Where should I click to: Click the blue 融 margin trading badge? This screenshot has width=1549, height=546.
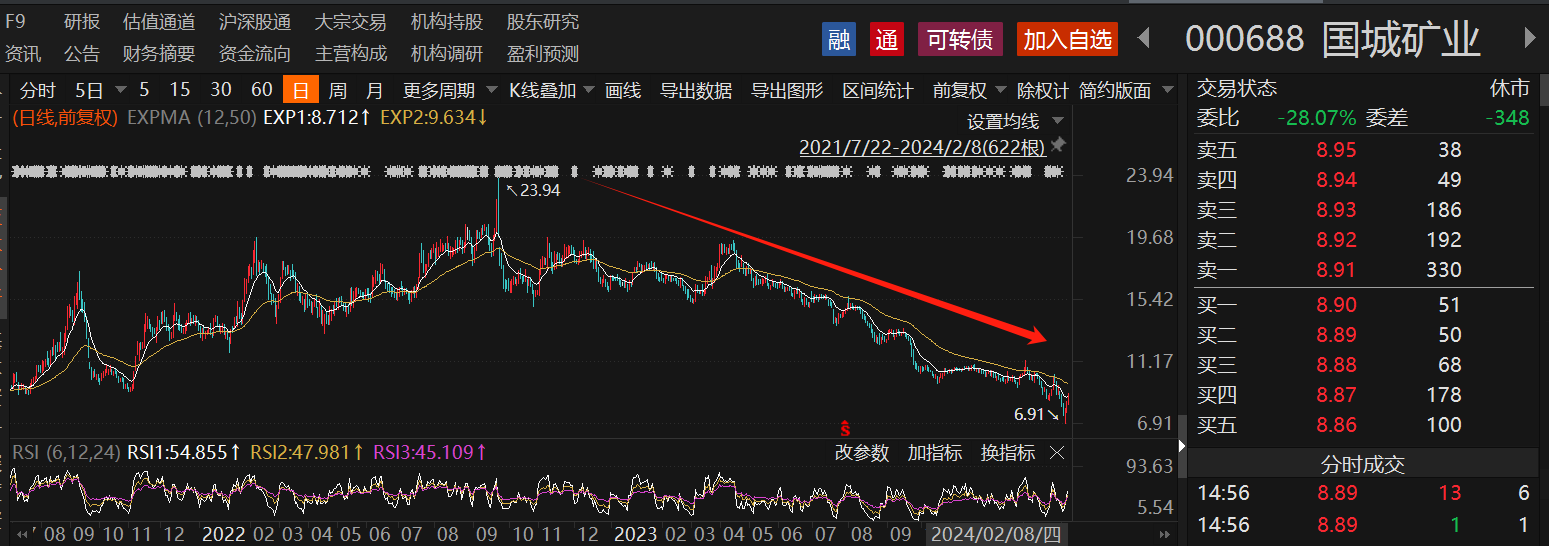pyautogui.click(x=839, y=40)
